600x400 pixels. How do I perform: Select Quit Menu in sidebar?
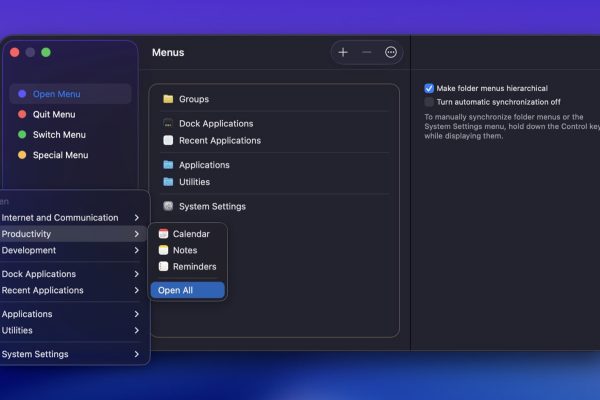[x=70, y=114]
